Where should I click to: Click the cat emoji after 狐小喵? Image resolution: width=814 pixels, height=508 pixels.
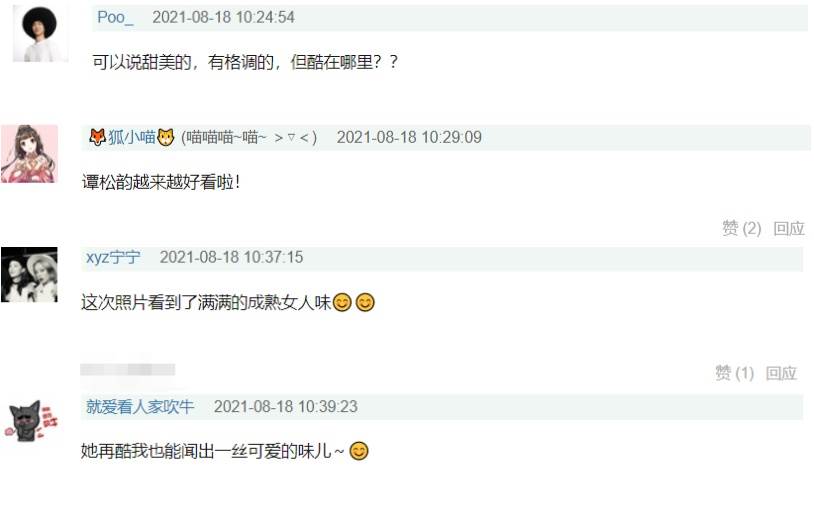coord(166,138)
